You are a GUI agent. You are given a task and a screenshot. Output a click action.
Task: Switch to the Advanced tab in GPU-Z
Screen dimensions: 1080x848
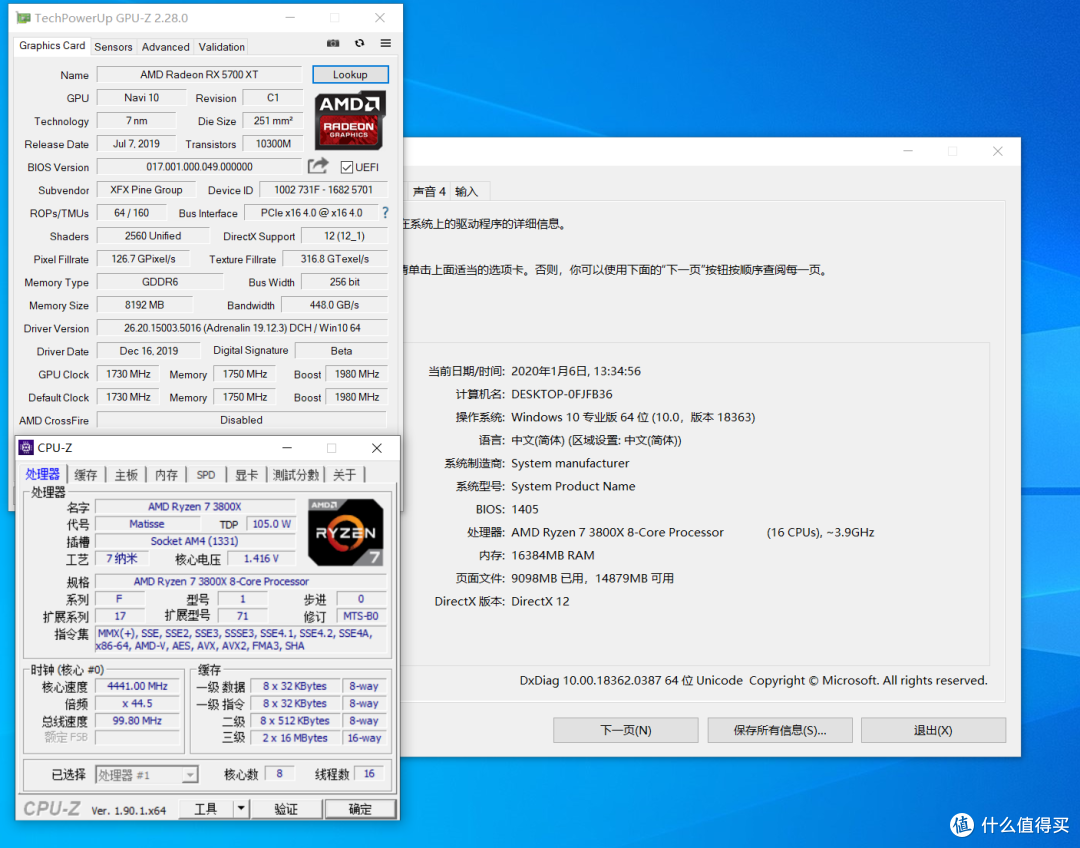click(165, 47)
